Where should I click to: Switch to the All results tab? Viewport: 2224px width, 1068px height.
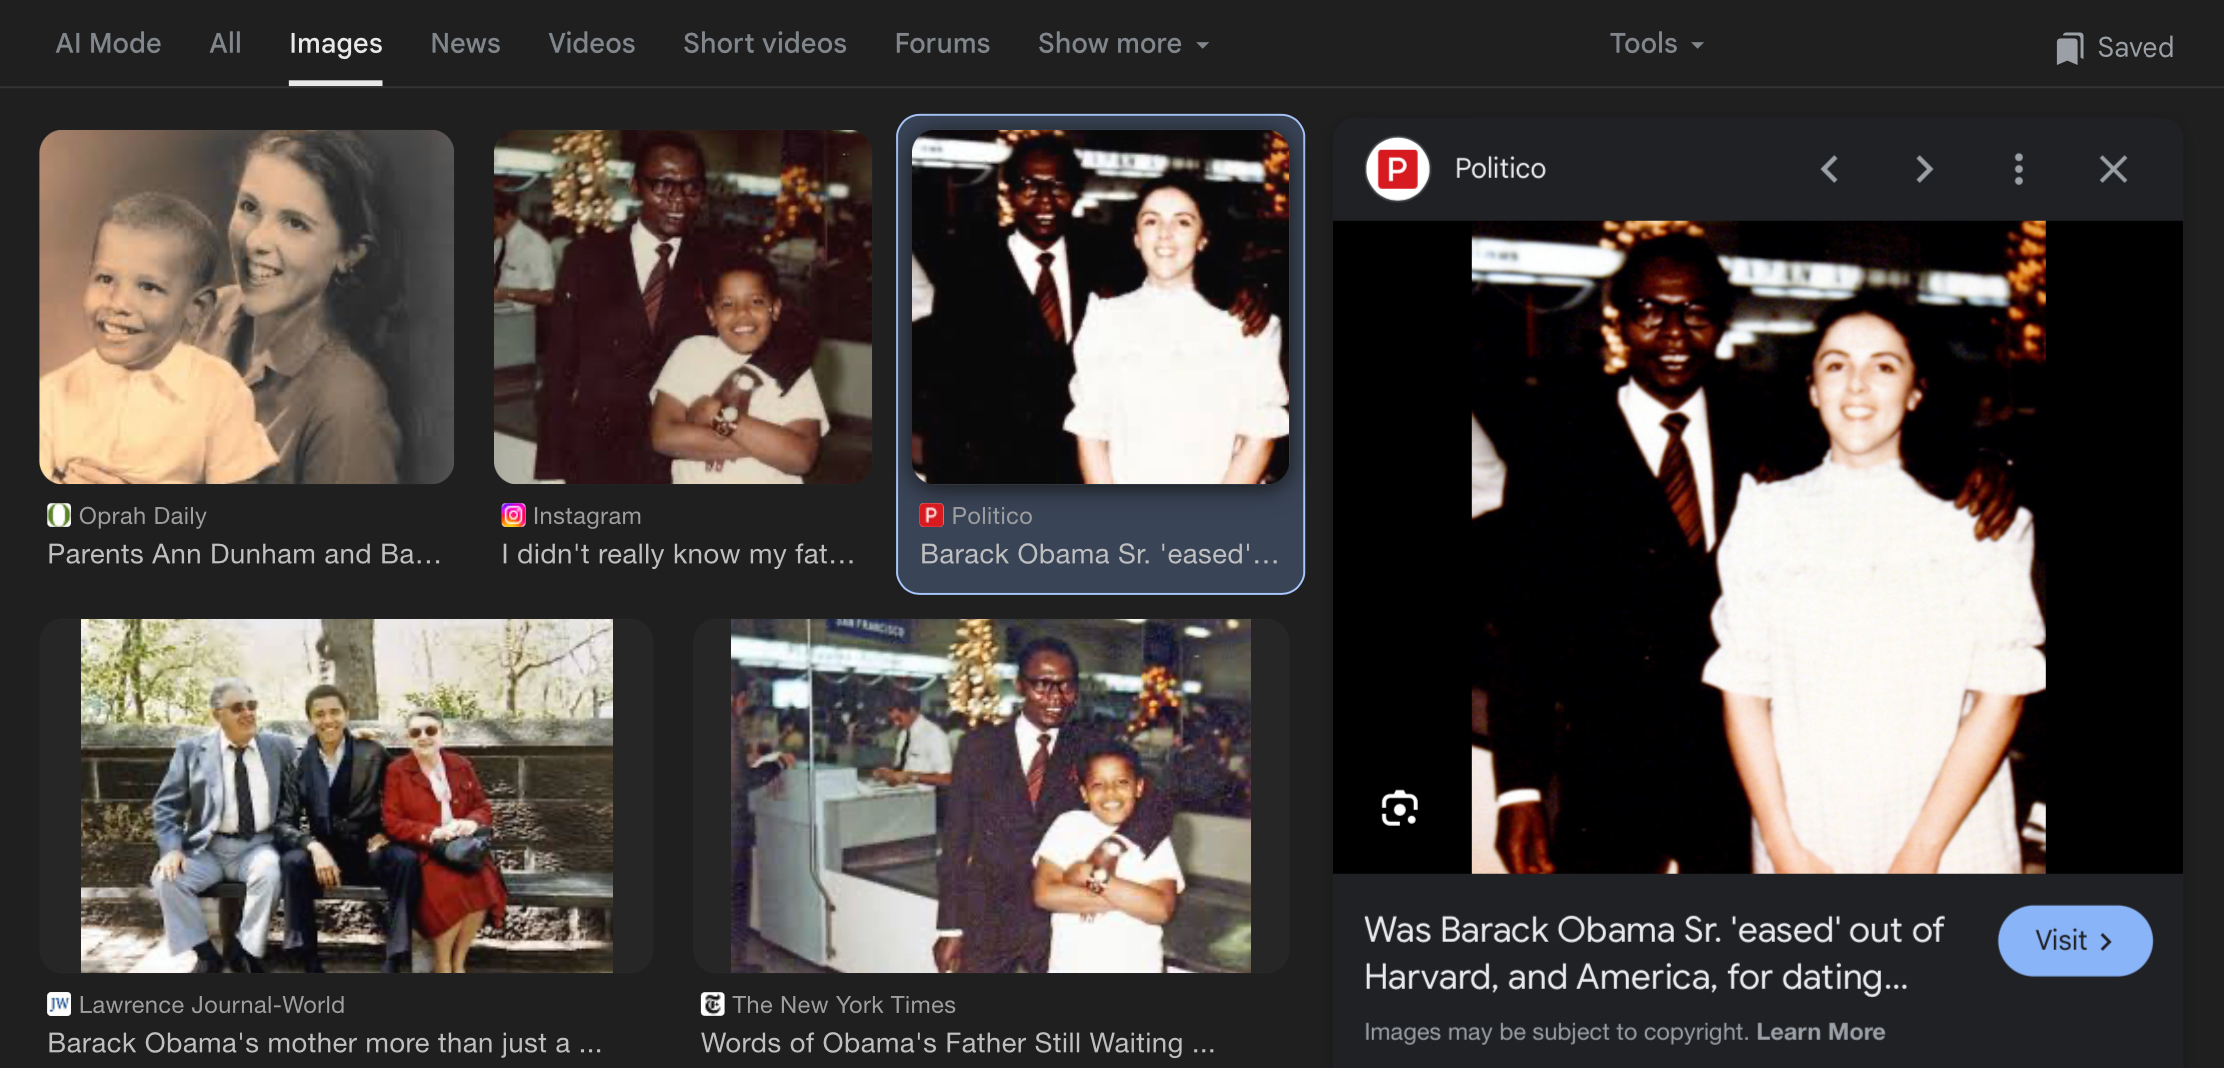tap(225, 43)
